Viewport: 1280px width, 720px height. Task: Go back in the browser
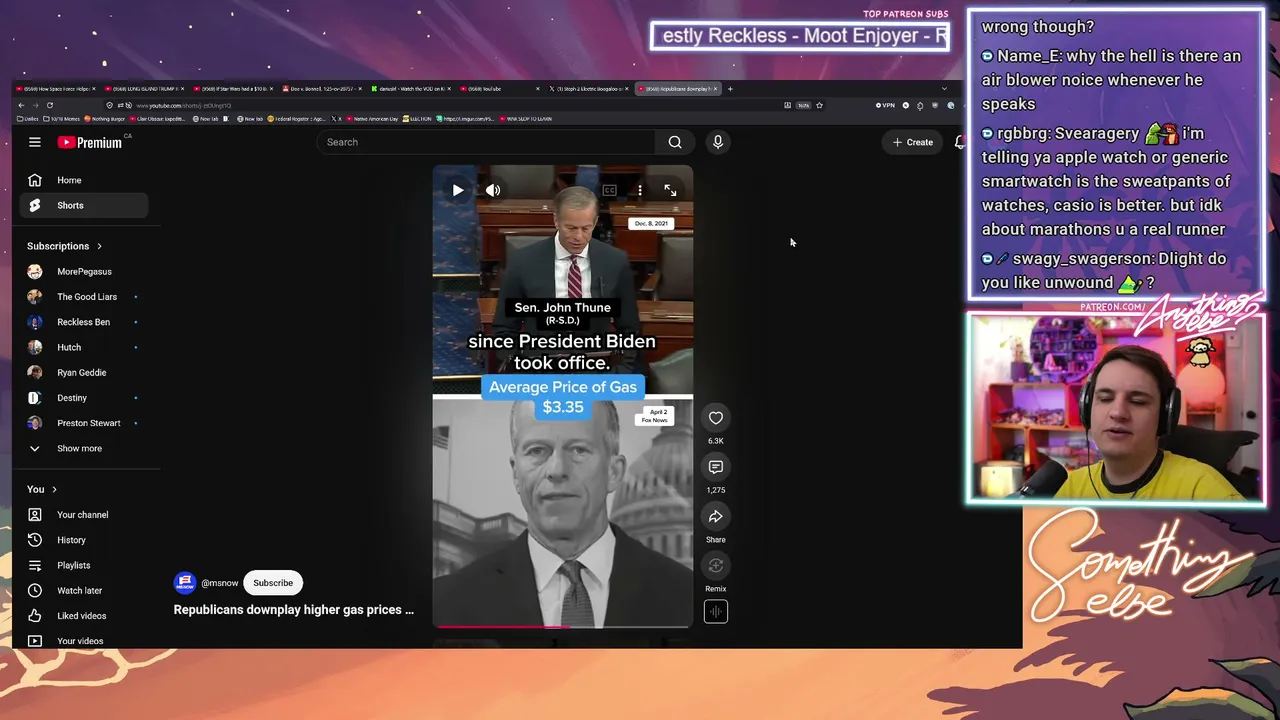[x=21, y=105]
